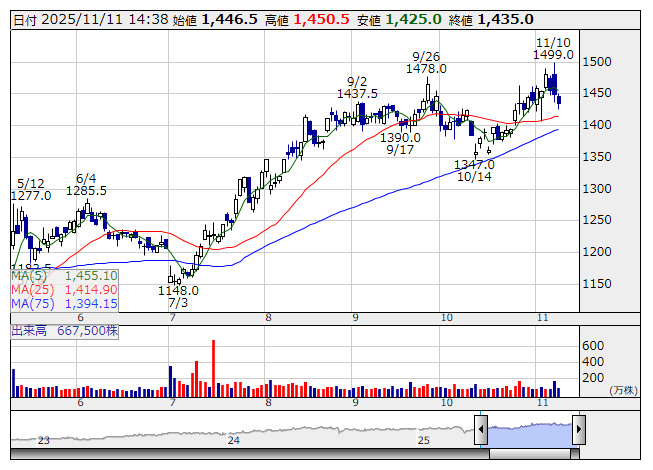Click the 1150 price axis label
The image size is (653, 470).
point(597,284)
